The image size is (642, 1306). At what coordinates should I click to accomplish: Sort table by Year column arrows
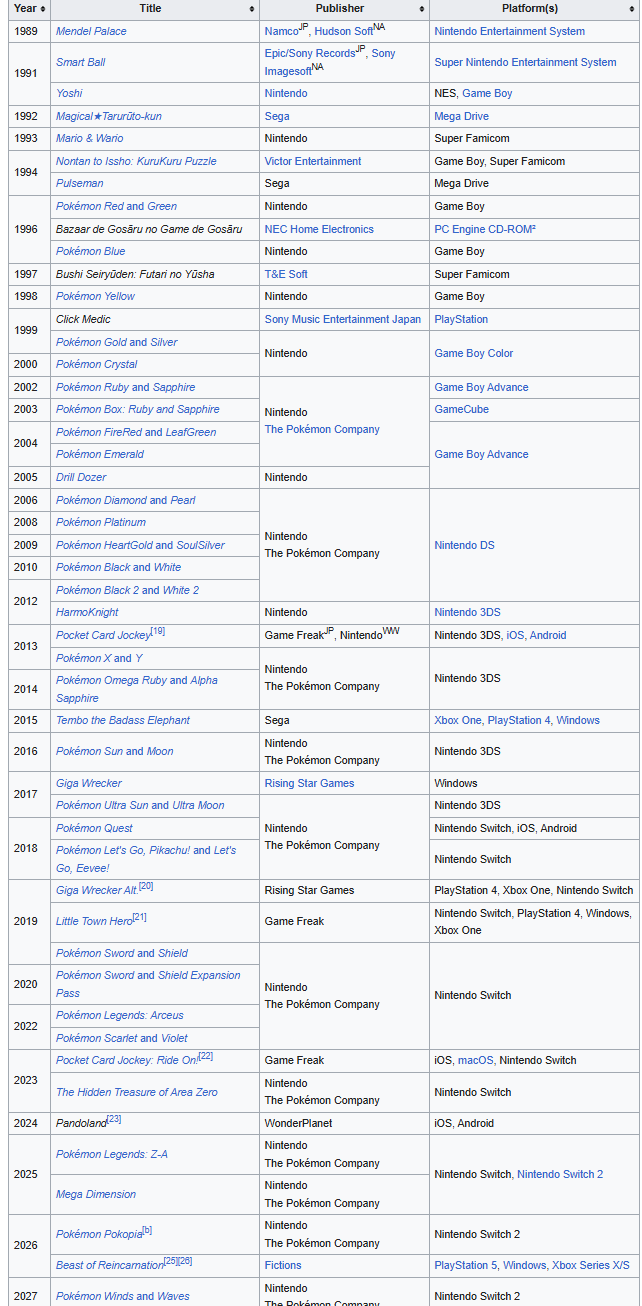point(43,9)
